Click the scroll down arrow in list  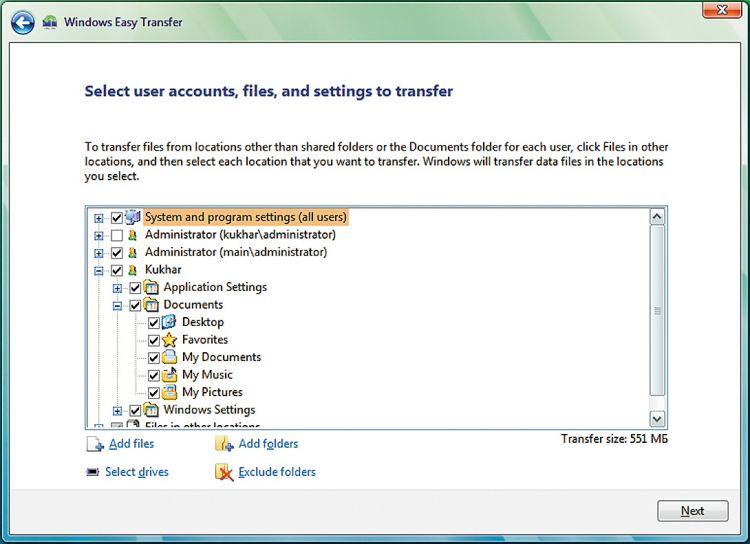(x=657, y=419)
